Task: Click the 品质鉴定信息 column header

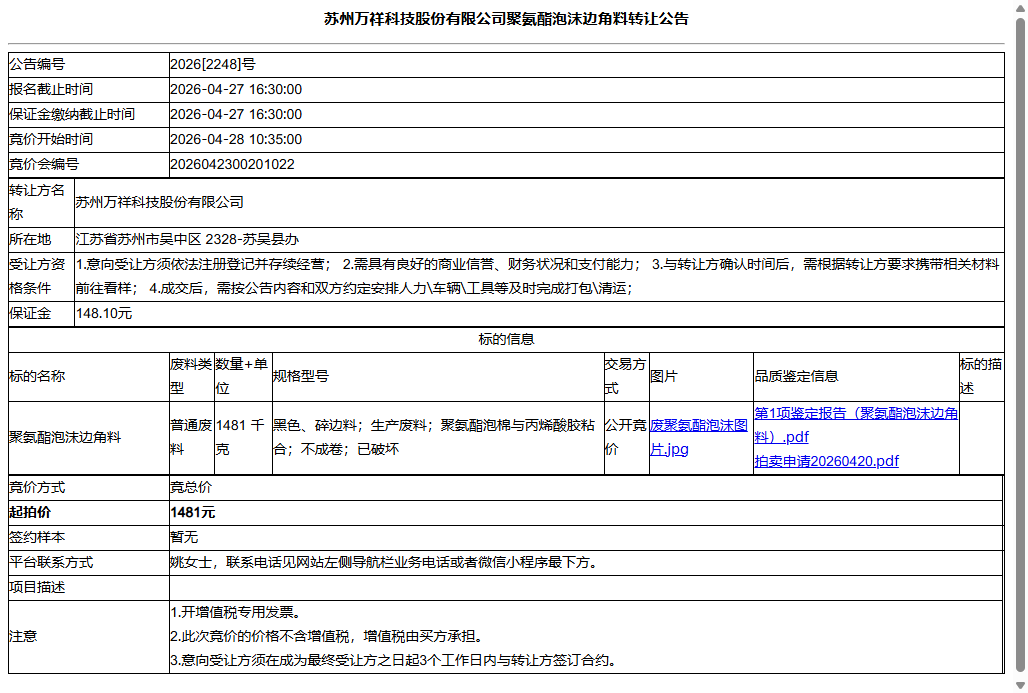Action: pyautogui.click(x=856, y=376)
